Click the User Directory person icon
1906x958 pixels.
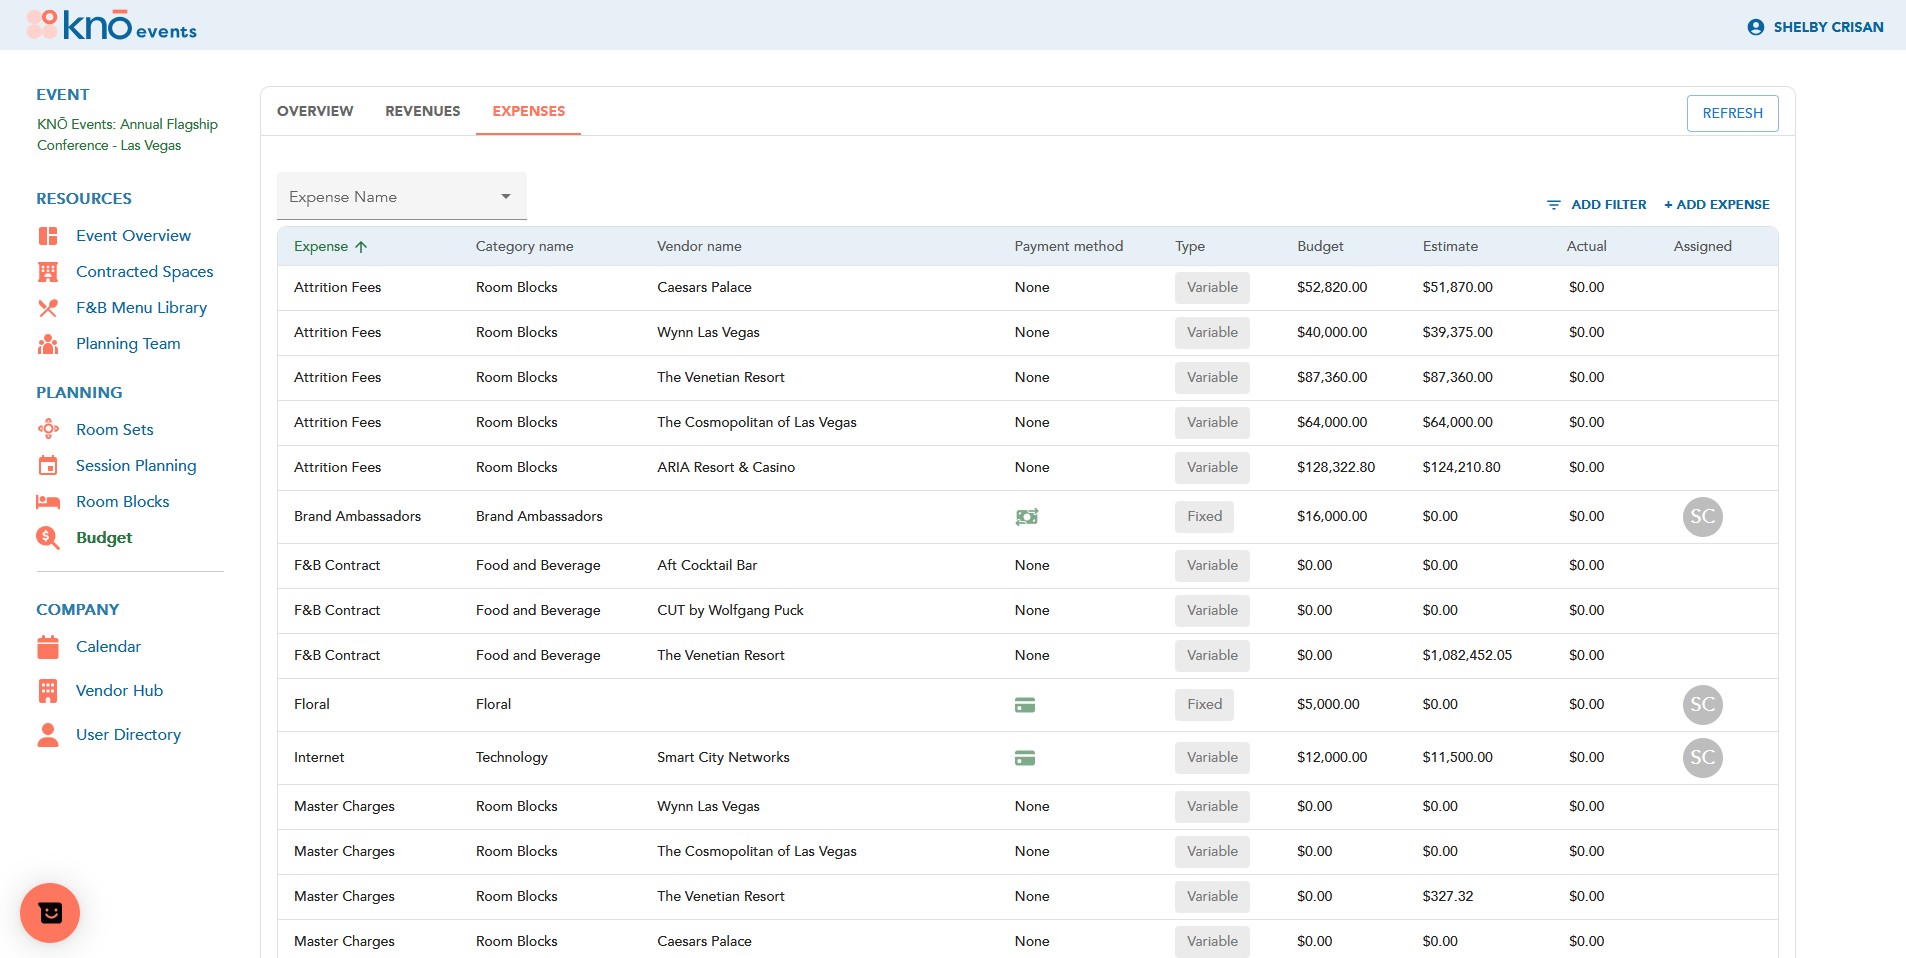click(x=48, y=735)
